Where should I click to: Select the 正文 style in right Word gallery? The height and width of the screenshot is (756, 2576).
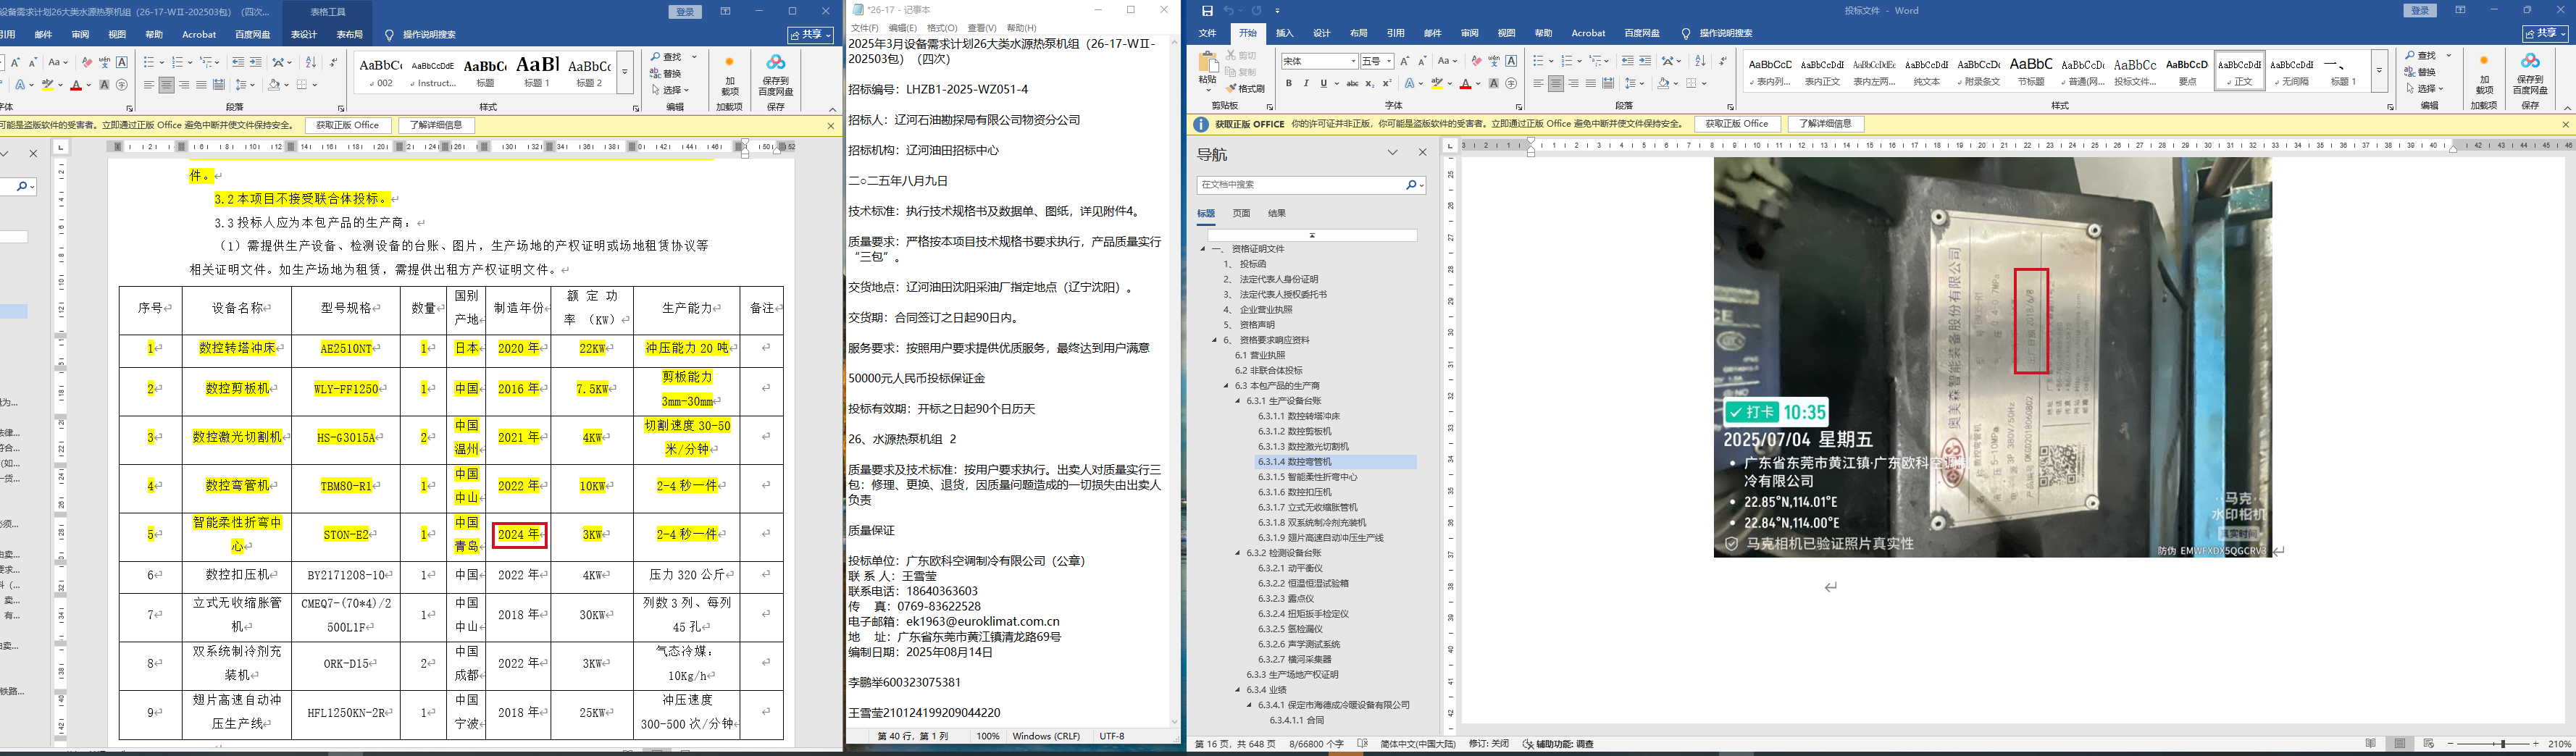click(2239, 70)
